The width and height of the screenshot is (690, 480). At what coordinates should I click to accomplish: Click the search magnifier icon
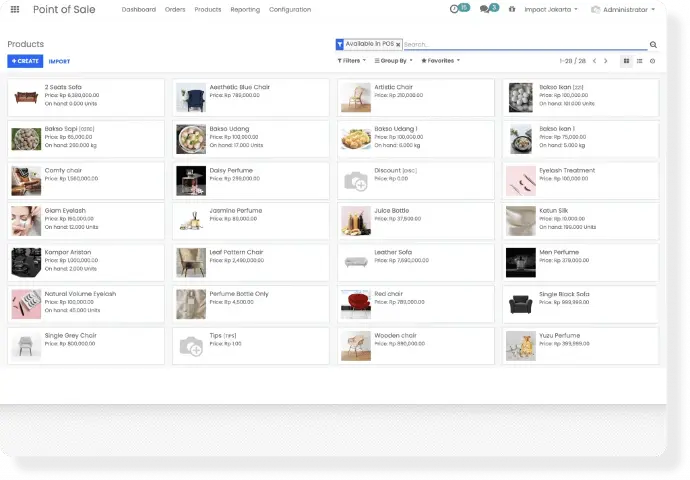click(653, 44)
